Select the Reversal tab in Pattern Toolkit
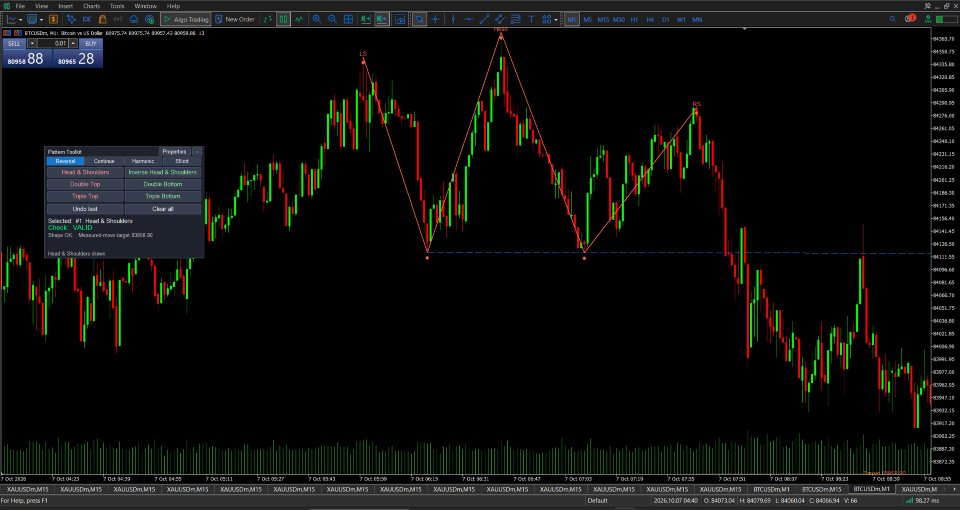Screen dimensions: 960x510 pyautogui.click(x=66, y=161)
